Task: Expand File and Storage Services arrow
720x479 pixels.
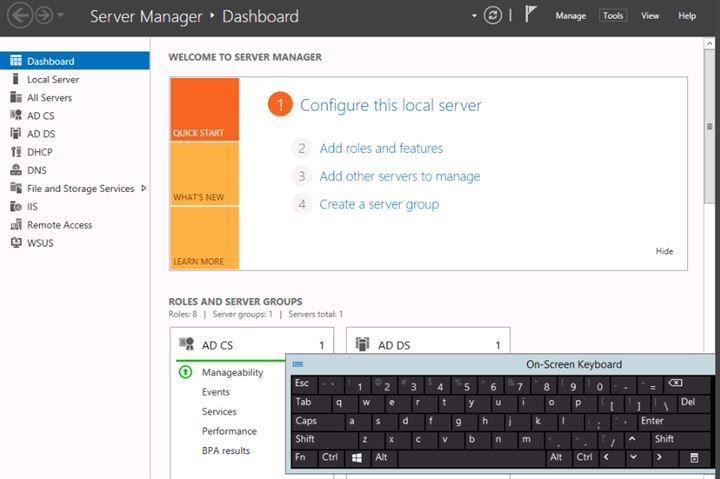Action: pyautogui.click(x=144, y=188)
